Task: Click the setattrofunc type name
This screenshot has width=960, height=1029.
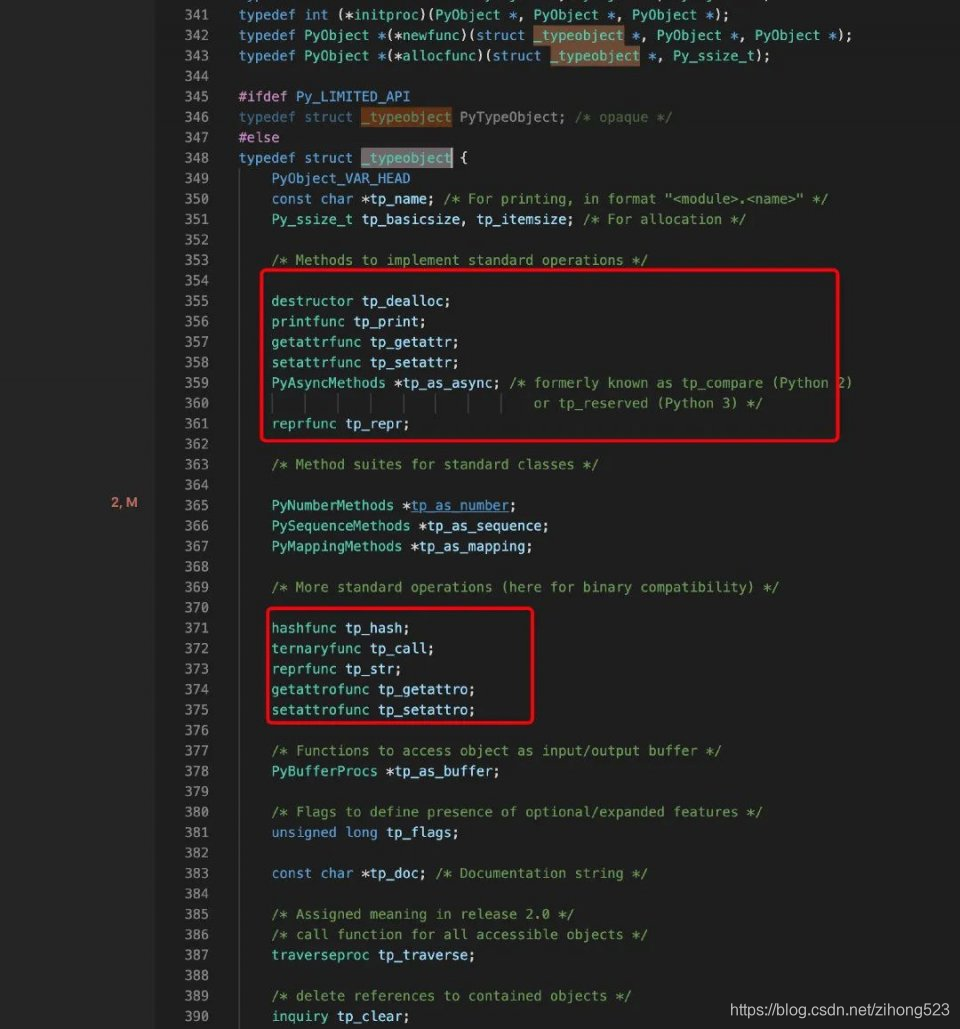Action: pos(320,709)
